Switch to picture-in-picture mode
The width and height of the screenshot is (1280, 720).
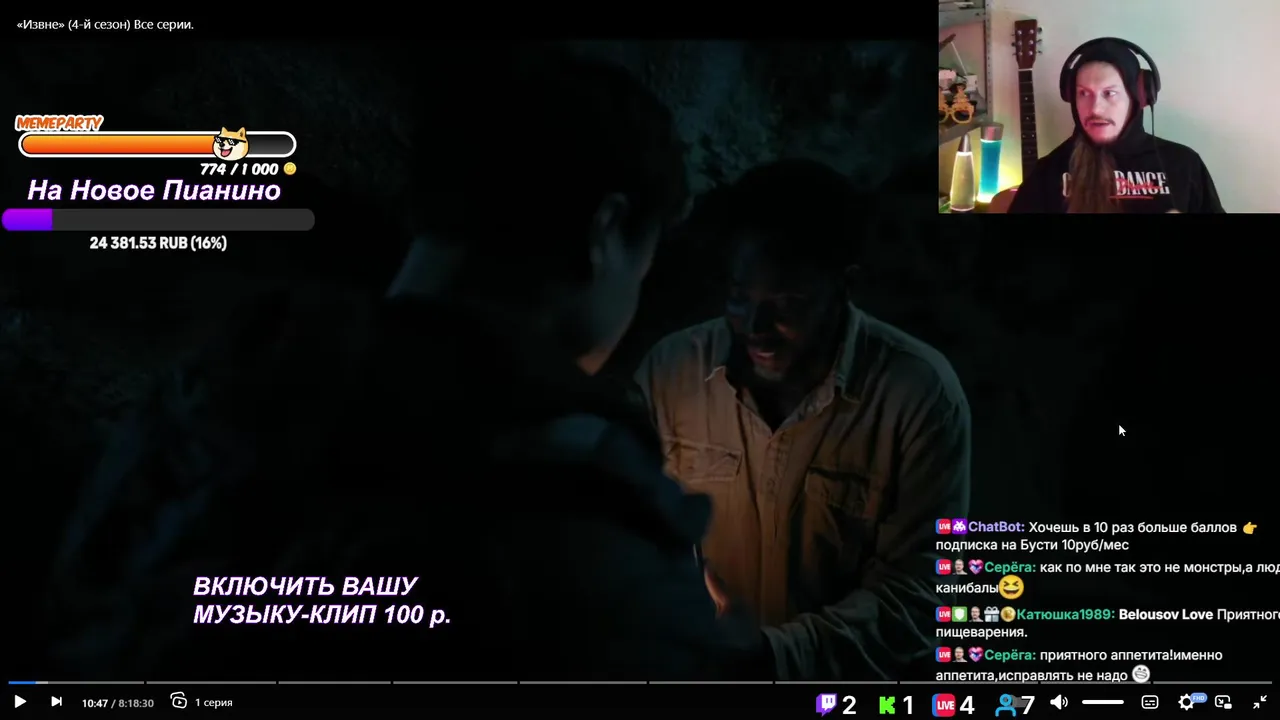click(1223, 702)
